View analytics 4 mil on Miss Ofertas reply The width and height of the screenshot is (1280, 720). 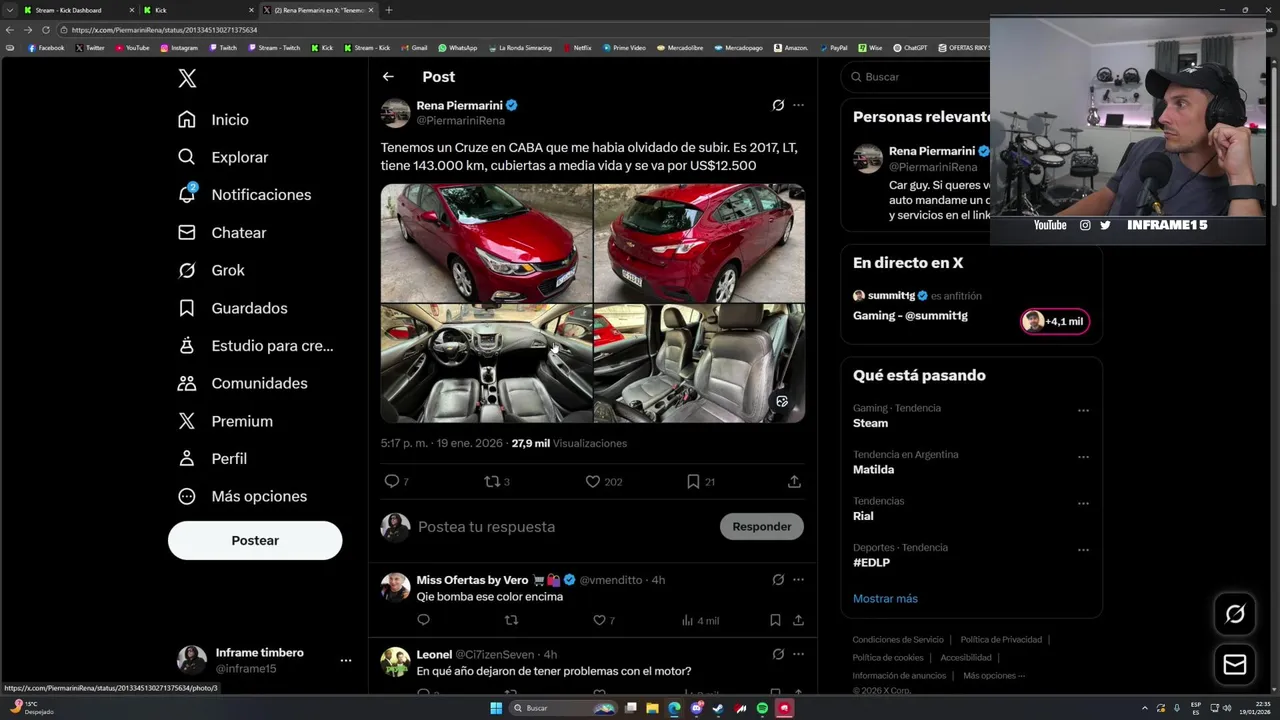700,621
